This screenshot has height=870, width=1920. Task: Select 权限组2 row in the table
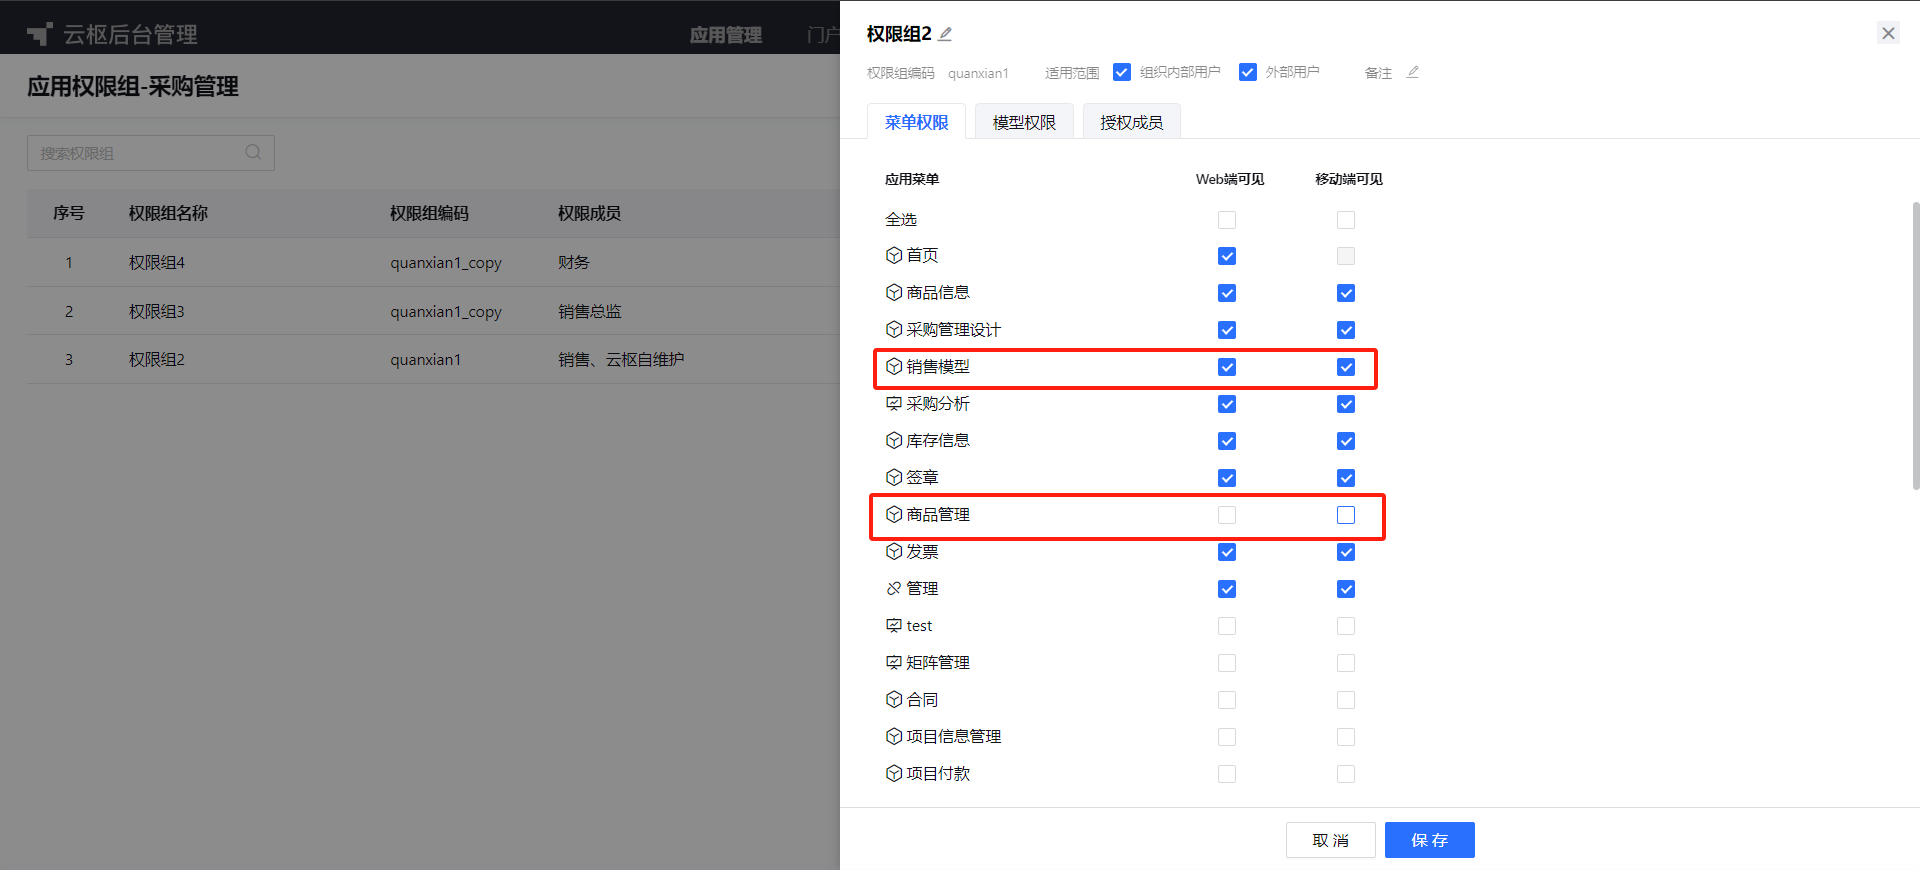click(x=433, y=359)
